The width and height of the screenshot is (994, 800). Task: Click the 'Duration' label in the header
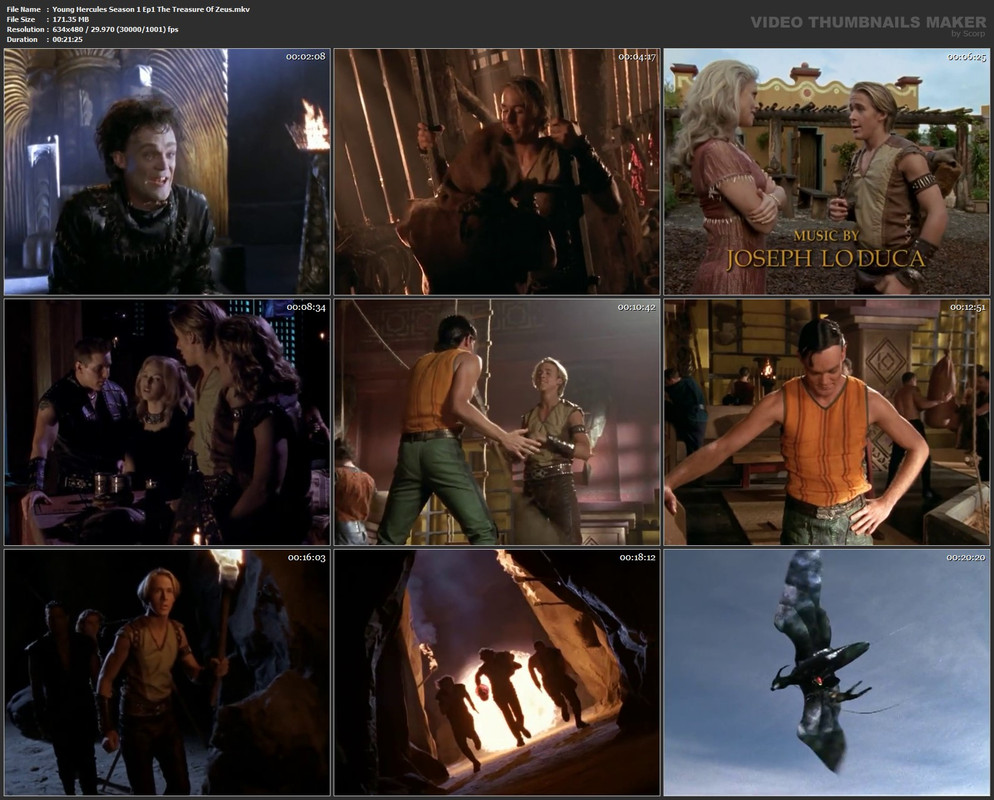click(22, 39)
